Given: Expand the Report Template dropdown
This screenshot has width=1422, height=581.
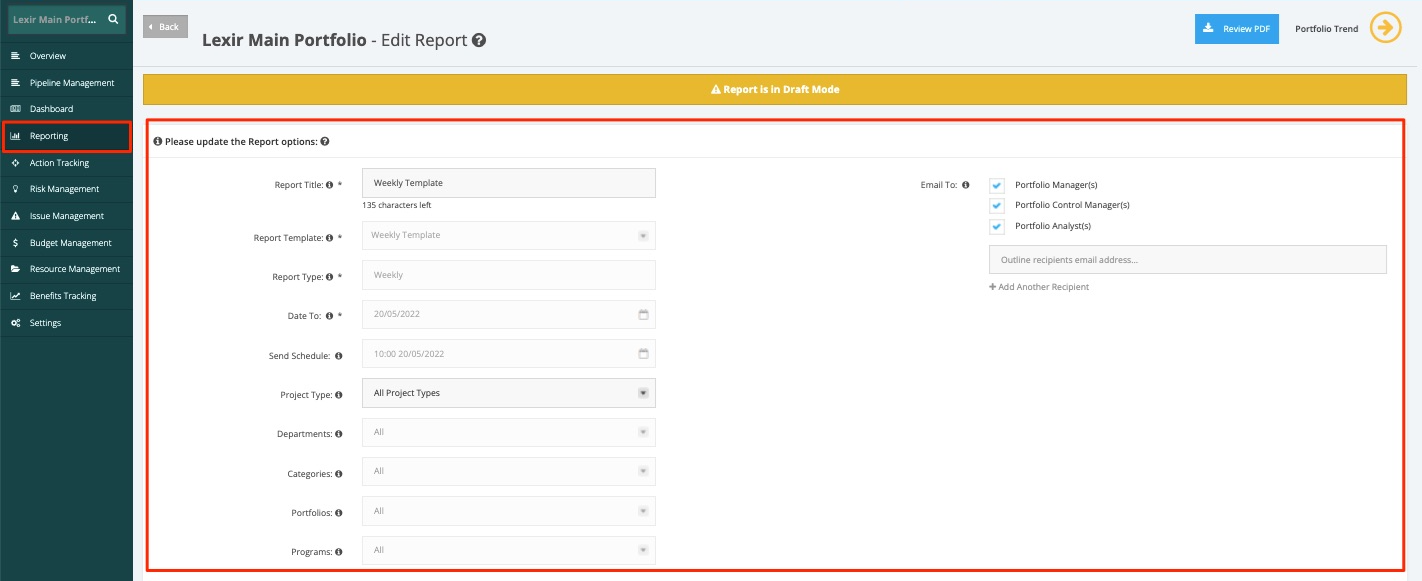Looking at the screenshot, I should click(x=508, y=235).
